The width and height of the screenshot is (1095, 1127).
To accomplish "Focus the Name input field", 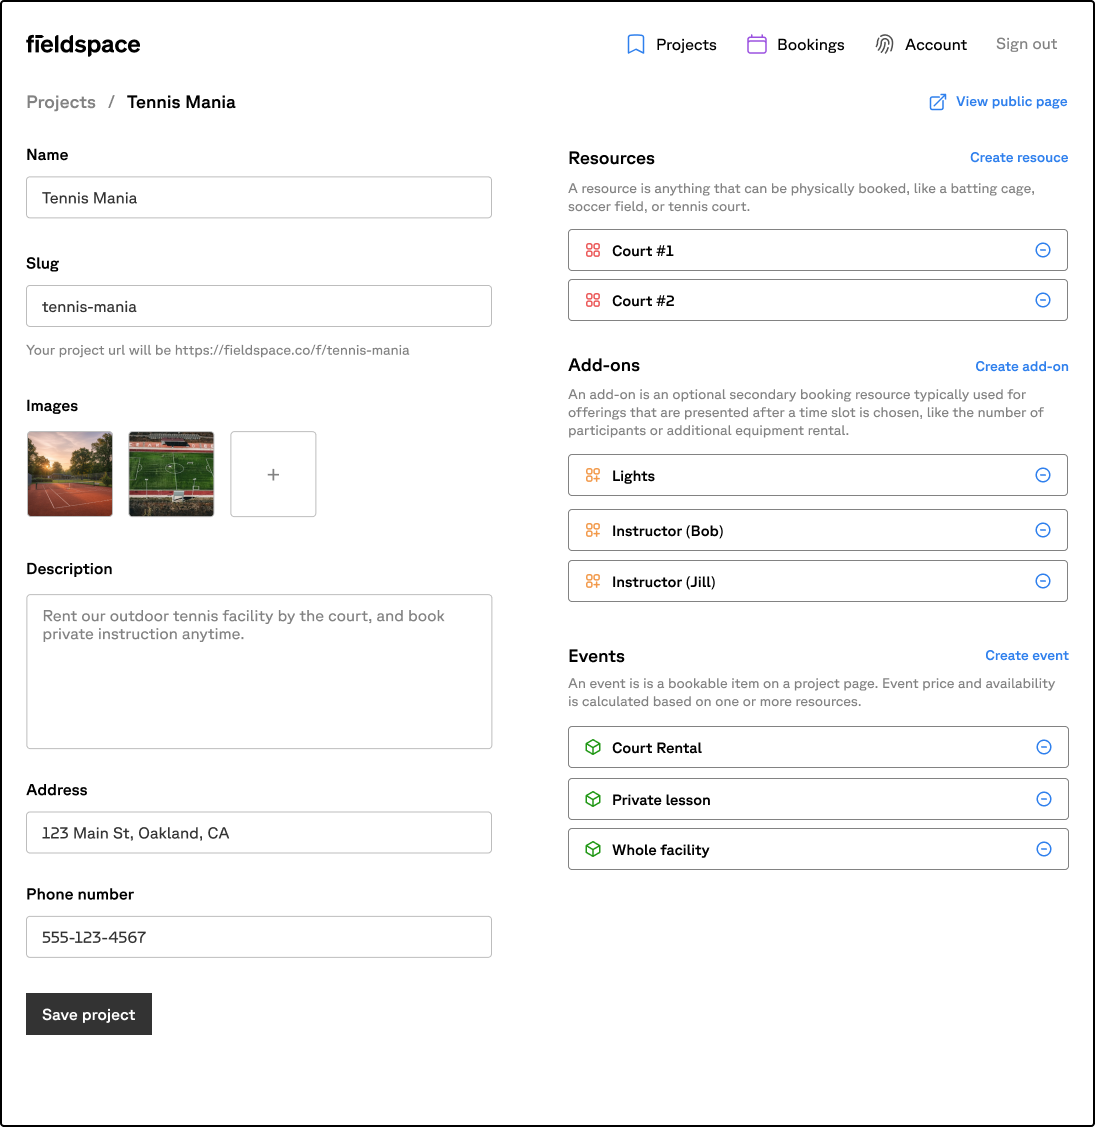I will [259, 198].
